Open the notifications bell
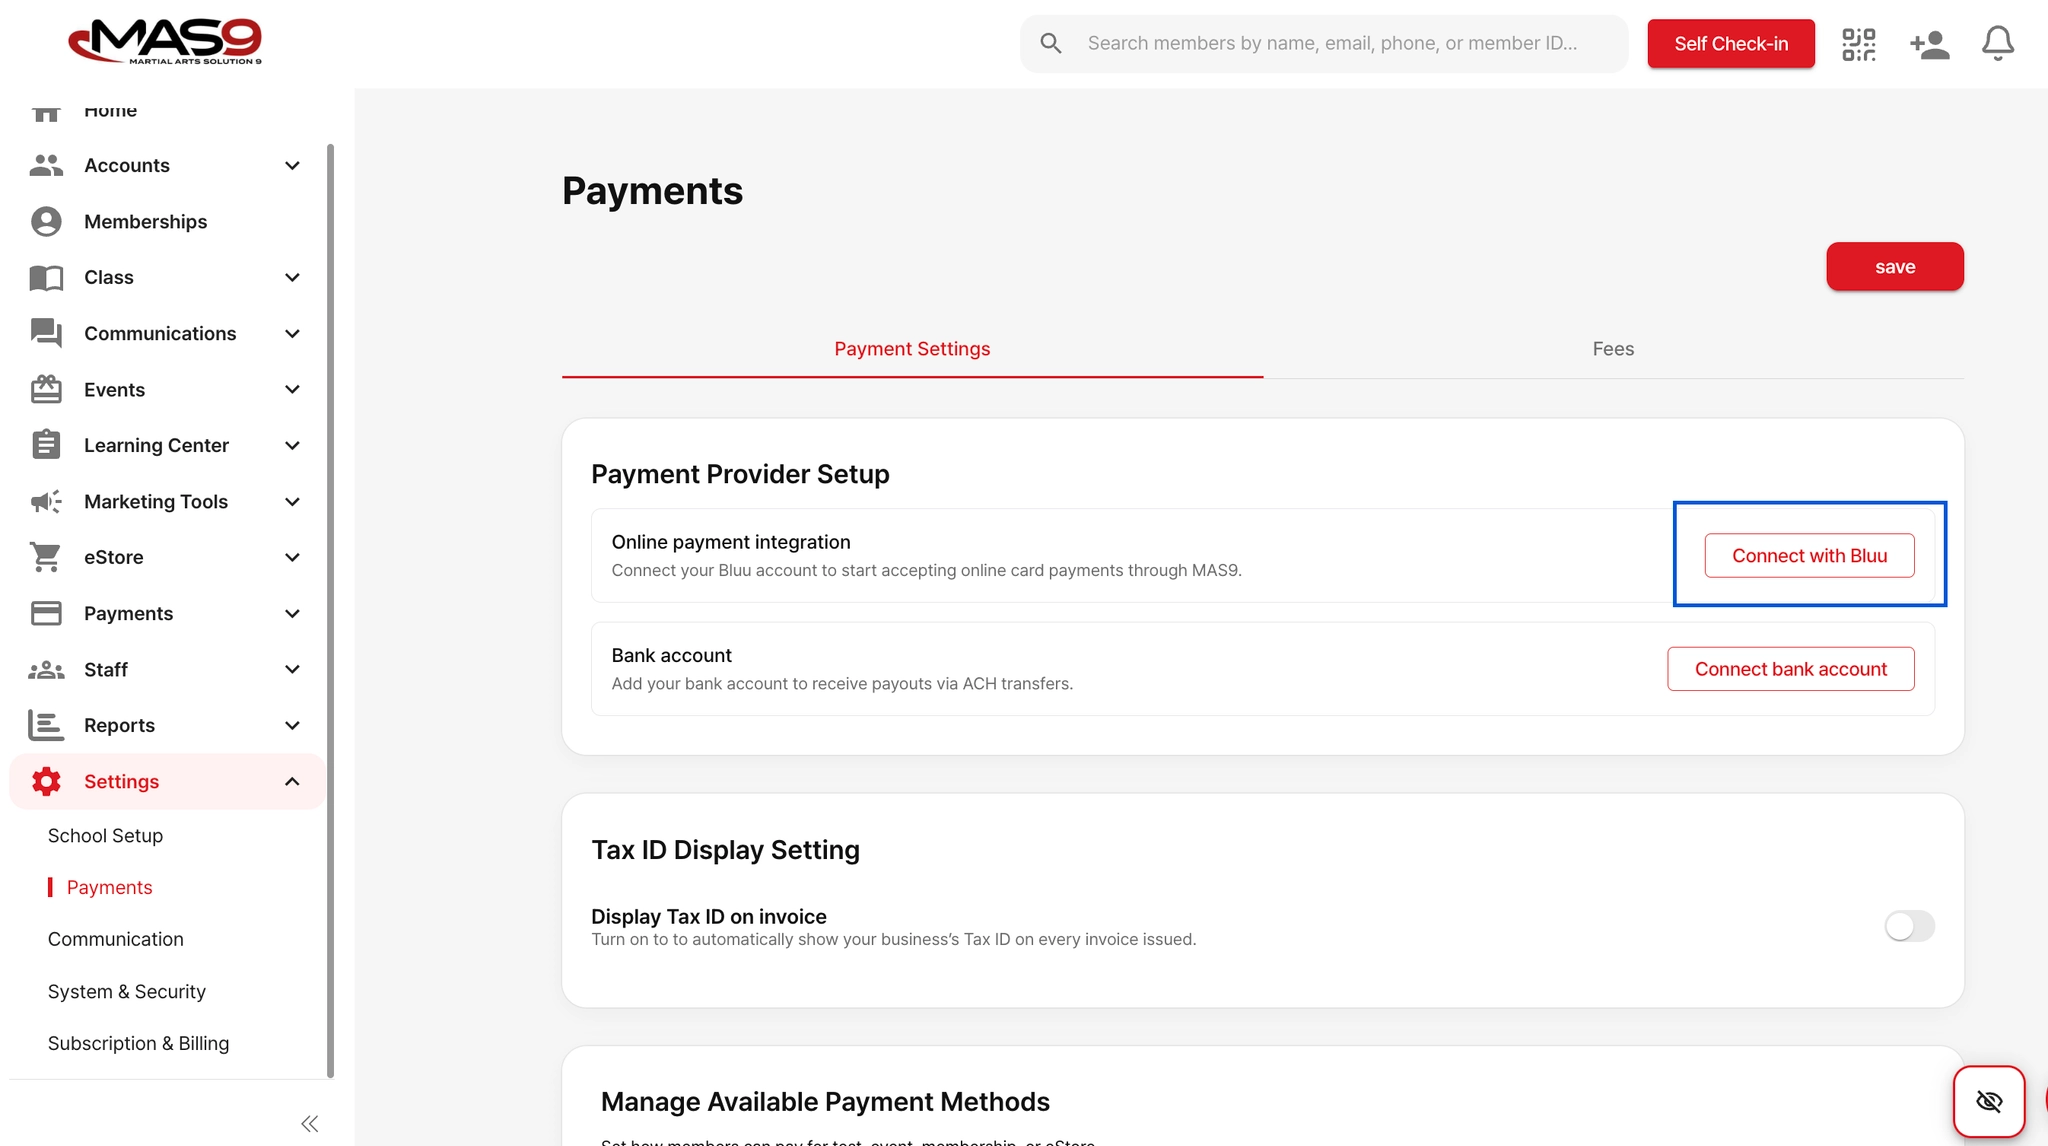The height and width of the screenshot is (1146, 2048). tap(1997, 44)
